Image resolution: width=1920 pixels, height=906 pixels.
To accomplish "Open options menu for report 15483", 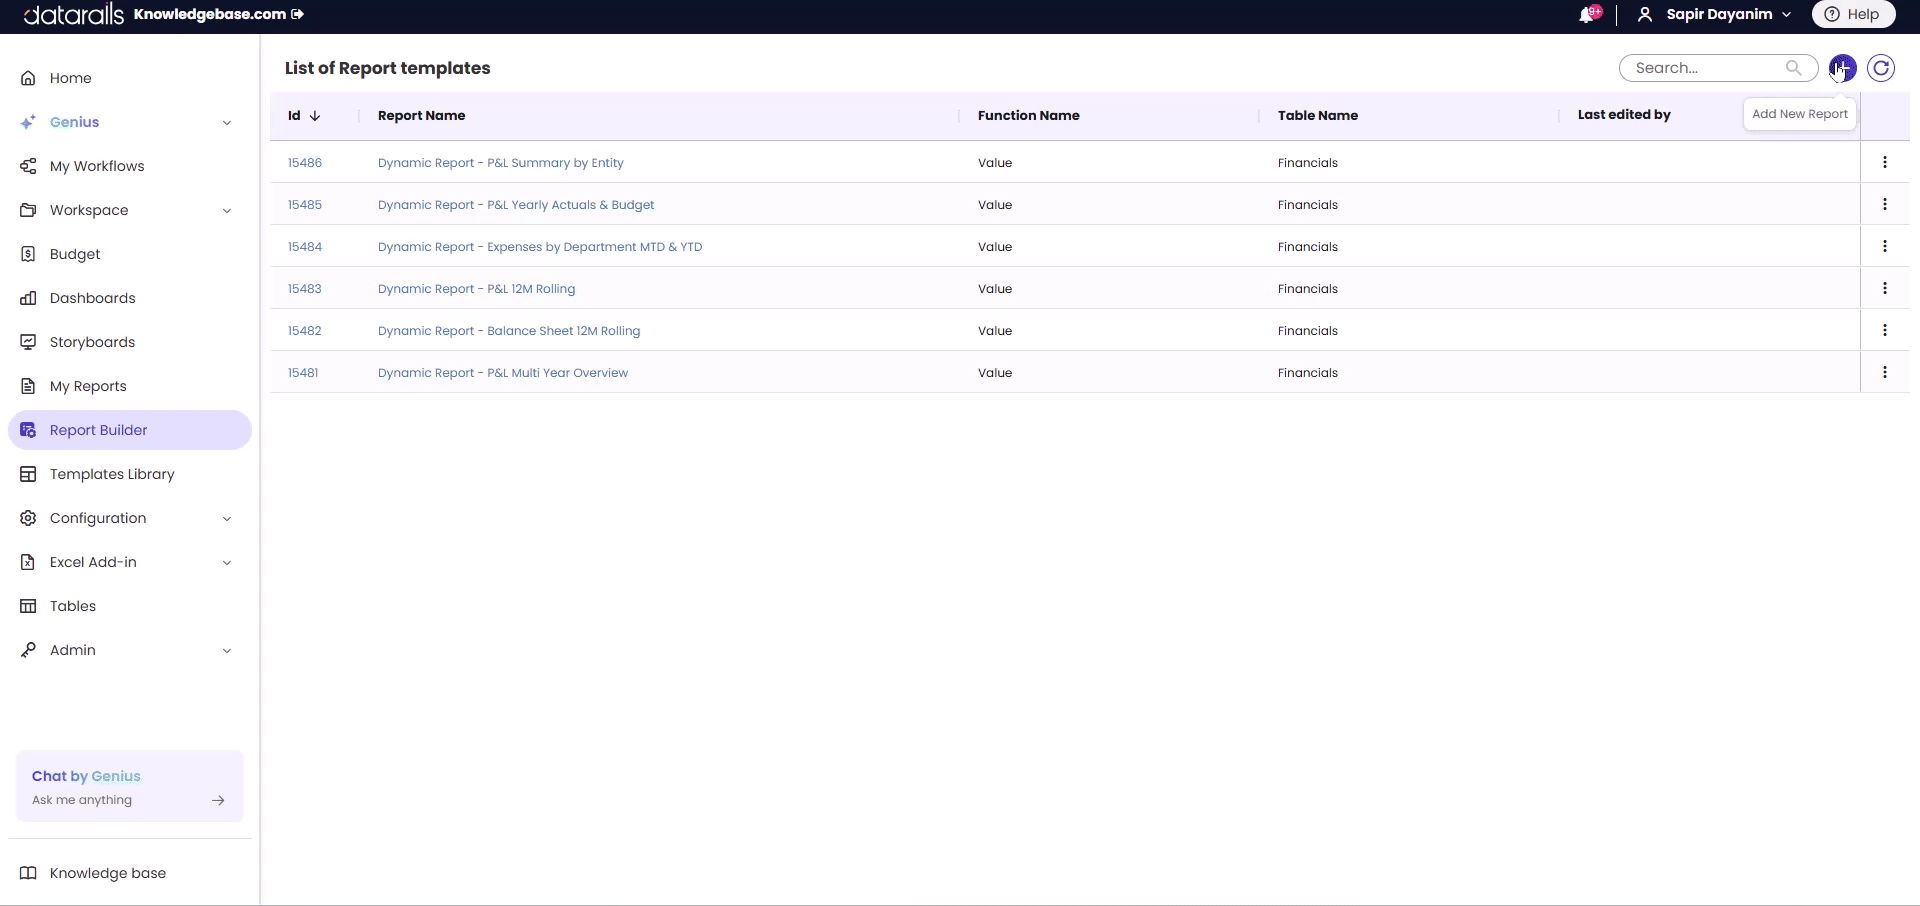I will tap(1885, 288).
